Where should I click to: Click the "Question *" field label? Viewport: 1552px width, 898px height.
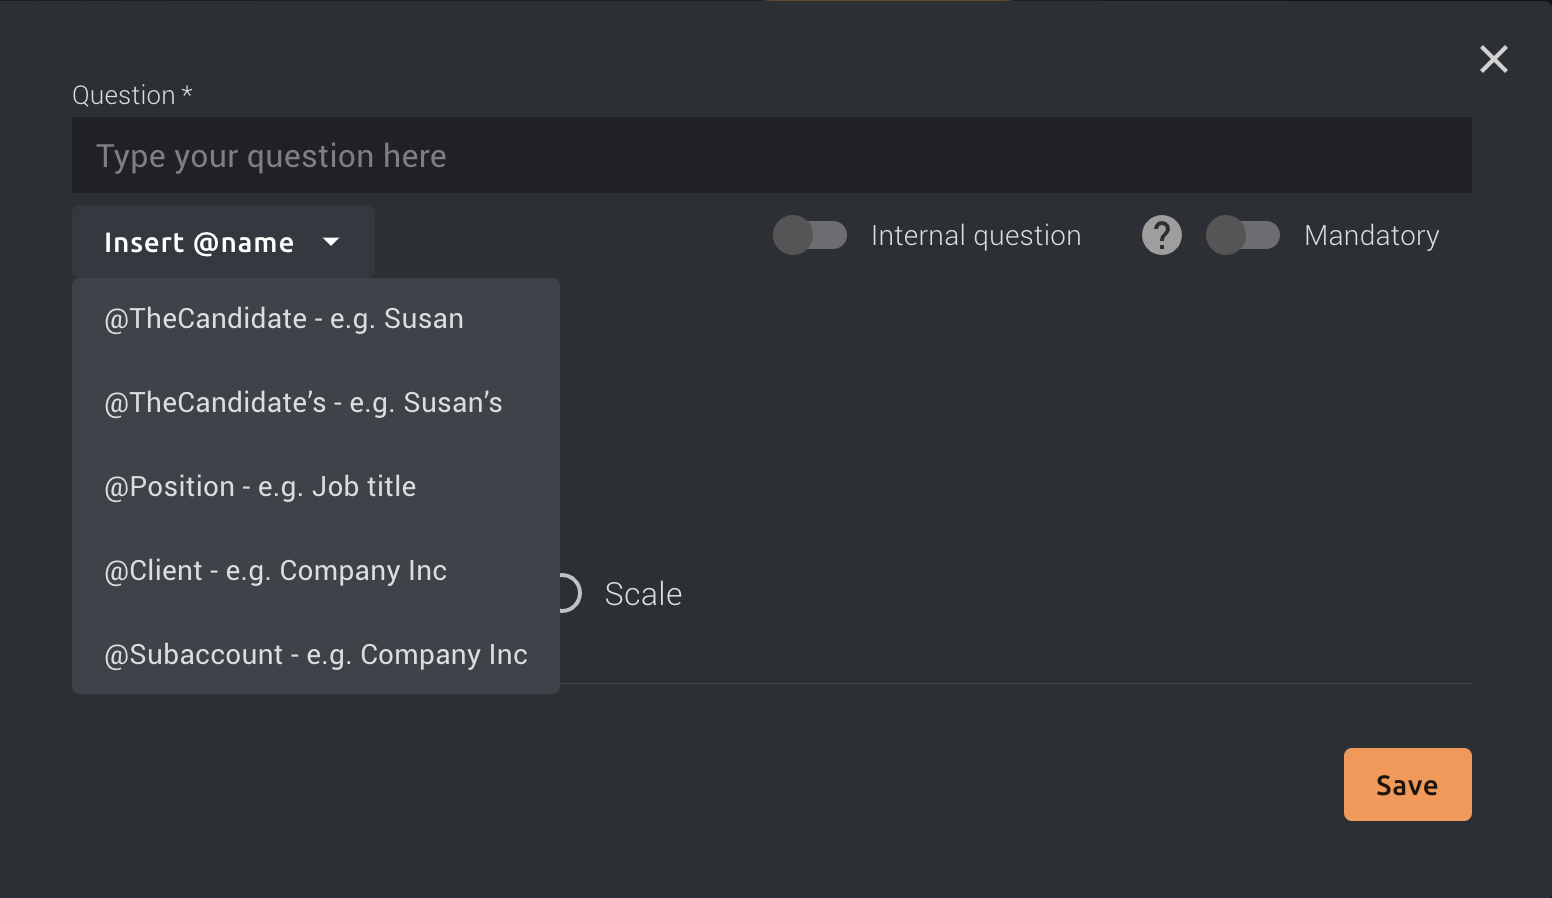pos(131,94)
